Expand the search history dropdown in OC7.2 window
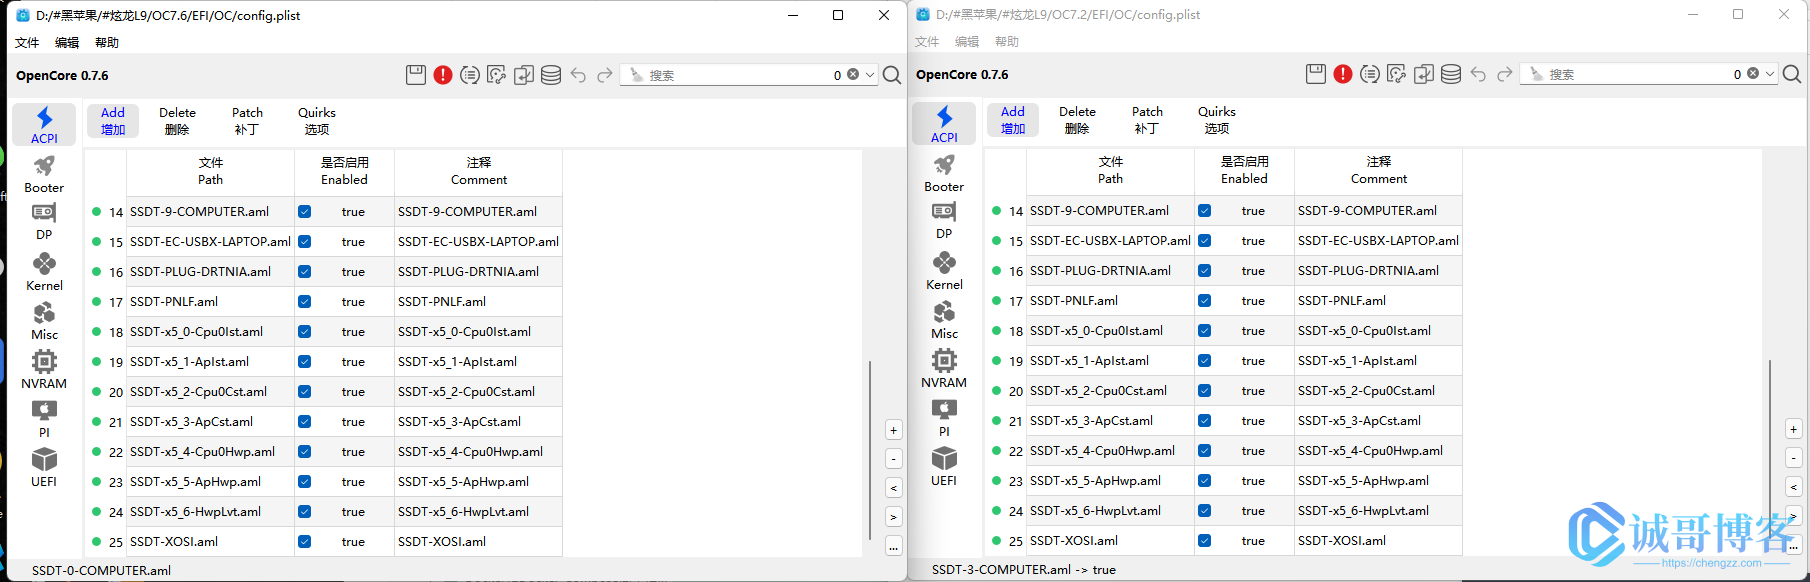This screenshot has height=582, width=1810. point(1770,74)
